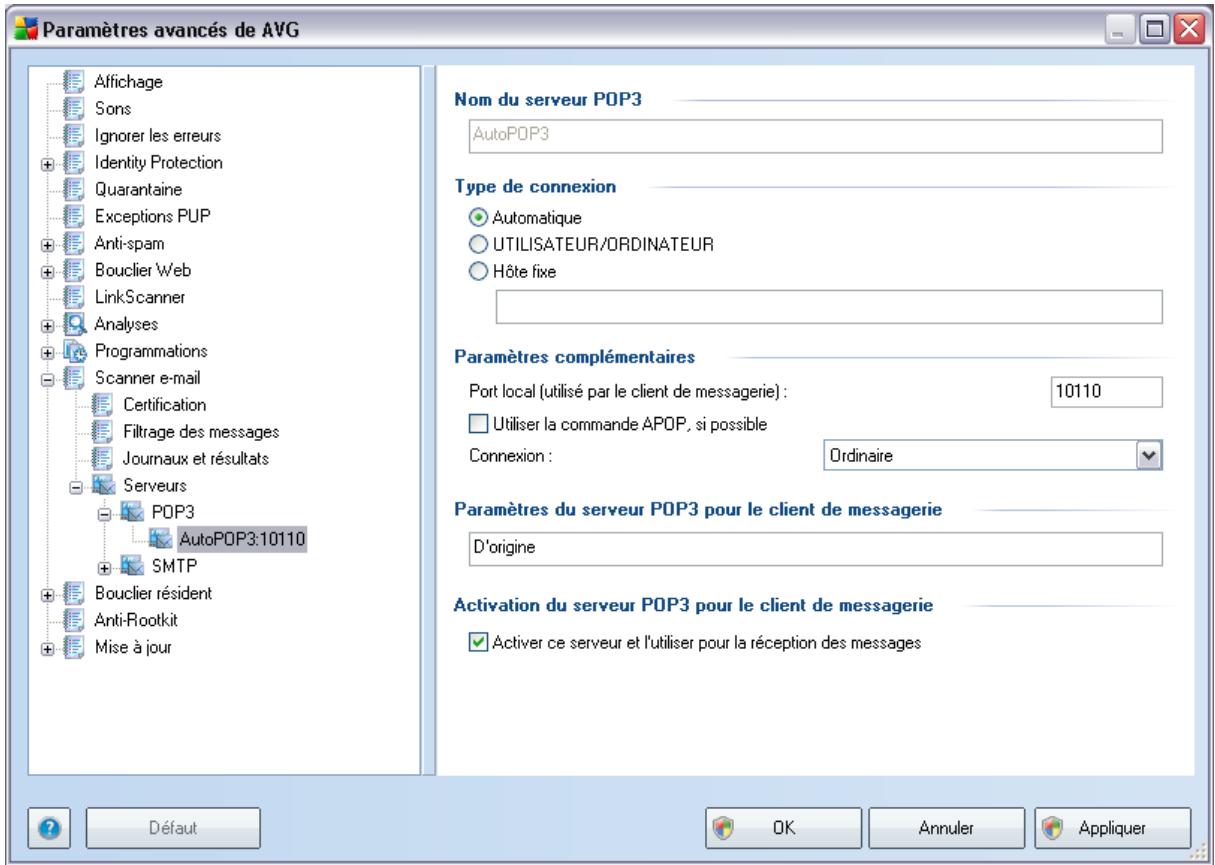Expand the Analyses node
1215x865 pixels.
pos(48,325)
